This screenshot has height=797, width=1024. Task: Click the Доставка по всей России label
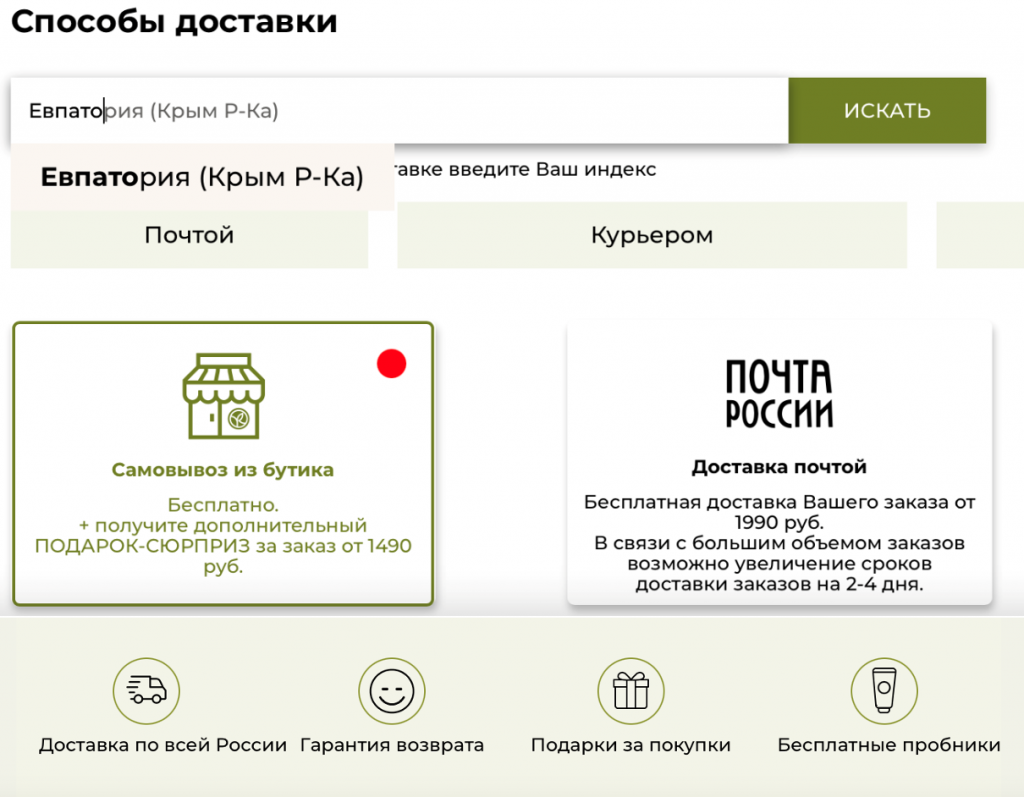click(163, 745)
